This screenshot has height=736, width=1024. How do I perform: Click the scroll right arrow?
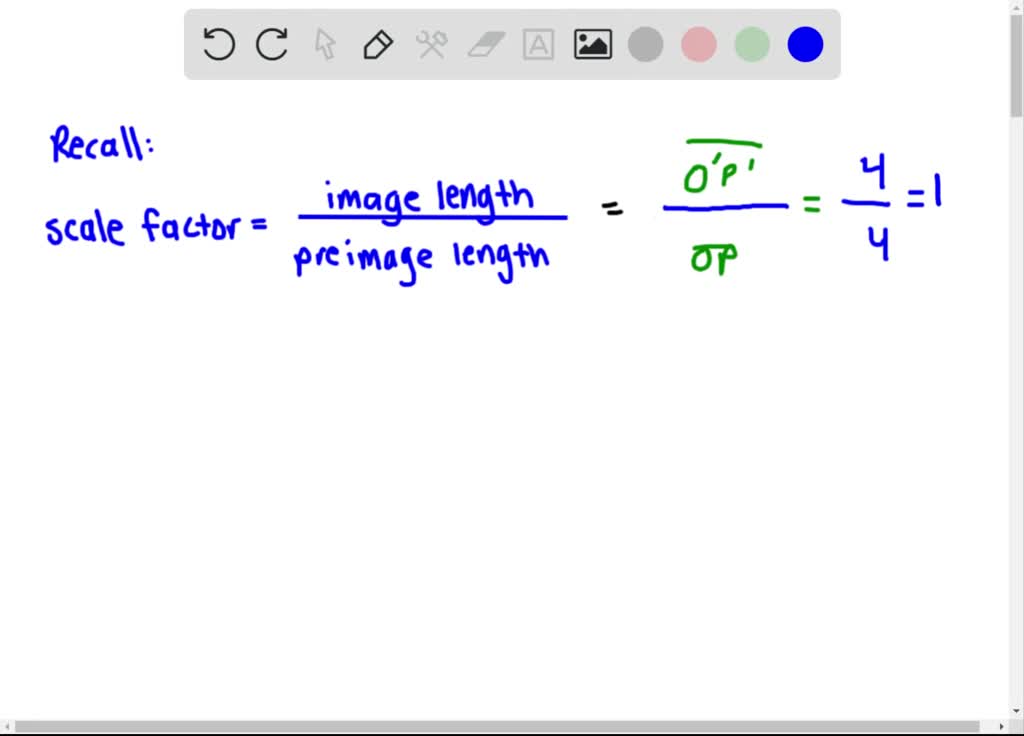(1001, 726)
